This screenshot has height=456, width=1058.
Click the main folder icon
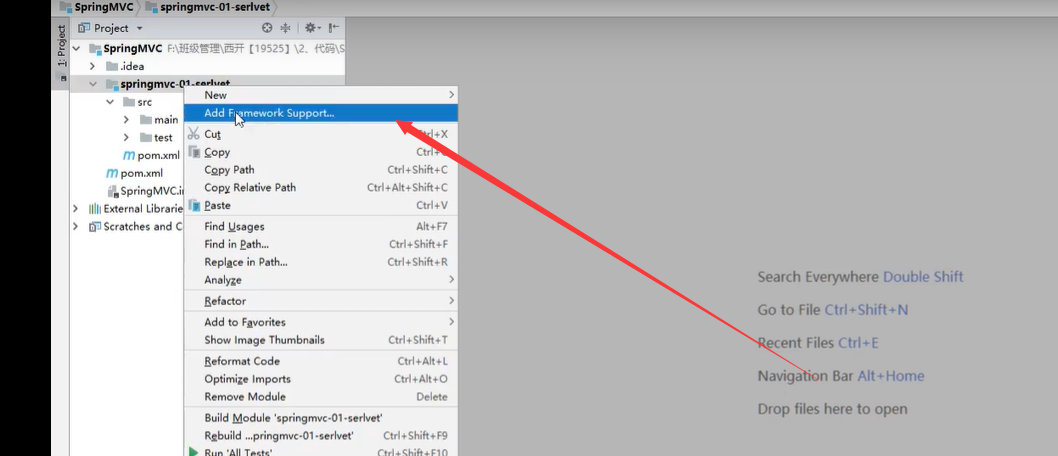(146, 119)
